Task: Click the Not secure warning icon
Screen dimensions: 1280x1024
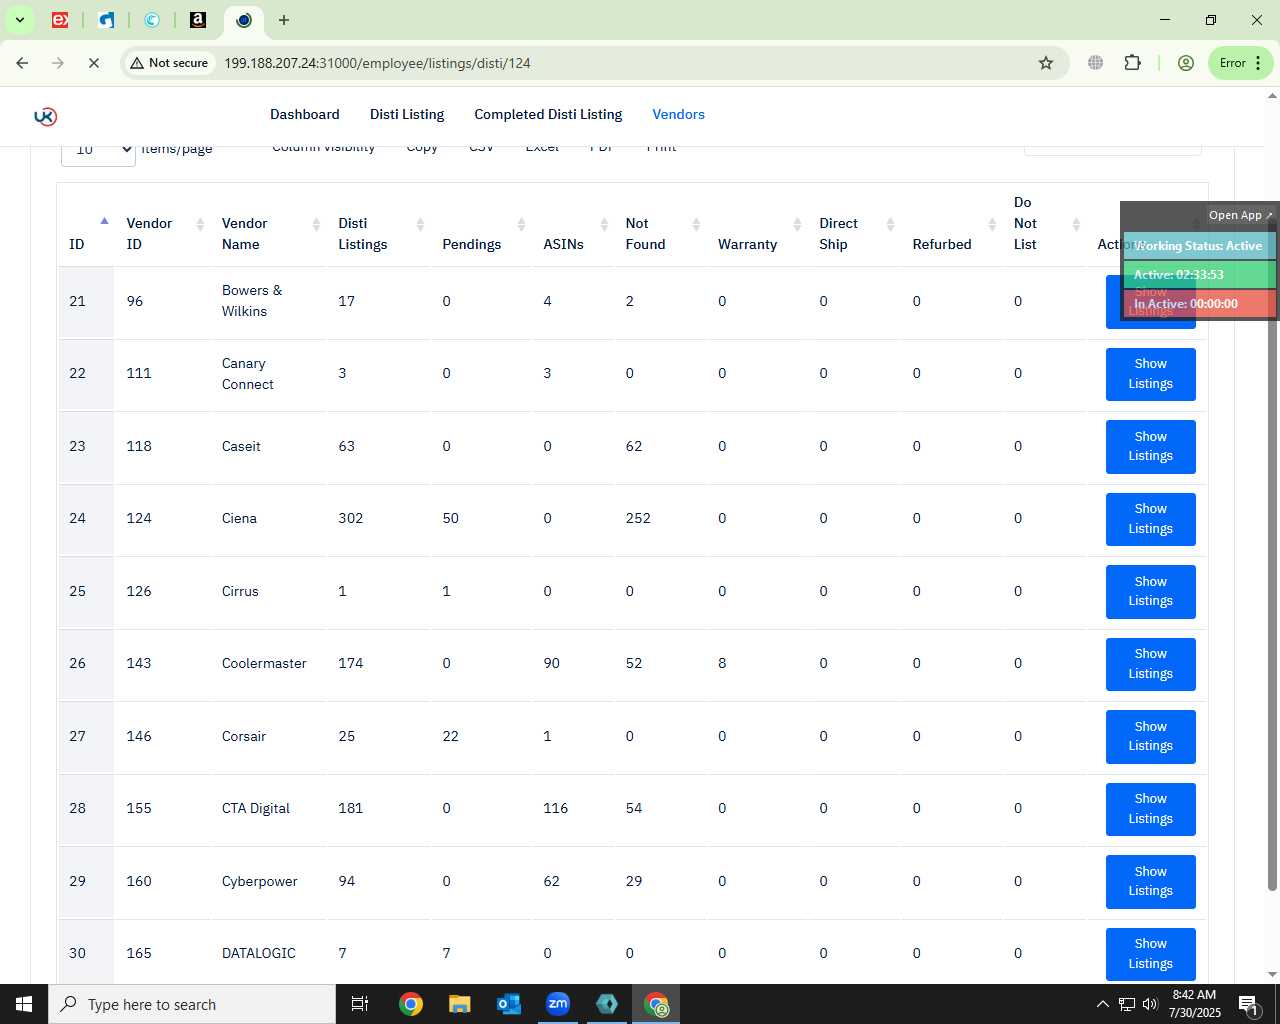Action: pos(137,63)
